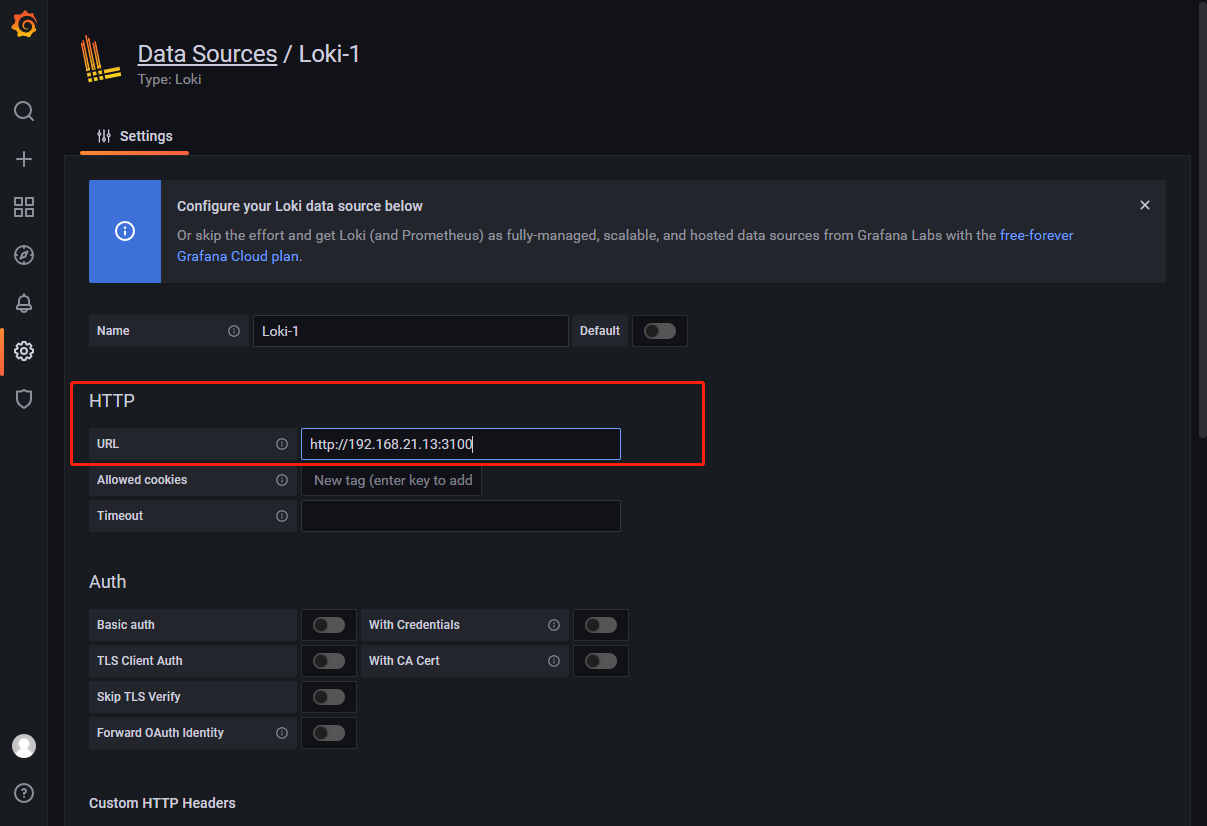Click into the Name input field
The width and height of the screenshot is (1207, 826).
[x=411, y=331]
